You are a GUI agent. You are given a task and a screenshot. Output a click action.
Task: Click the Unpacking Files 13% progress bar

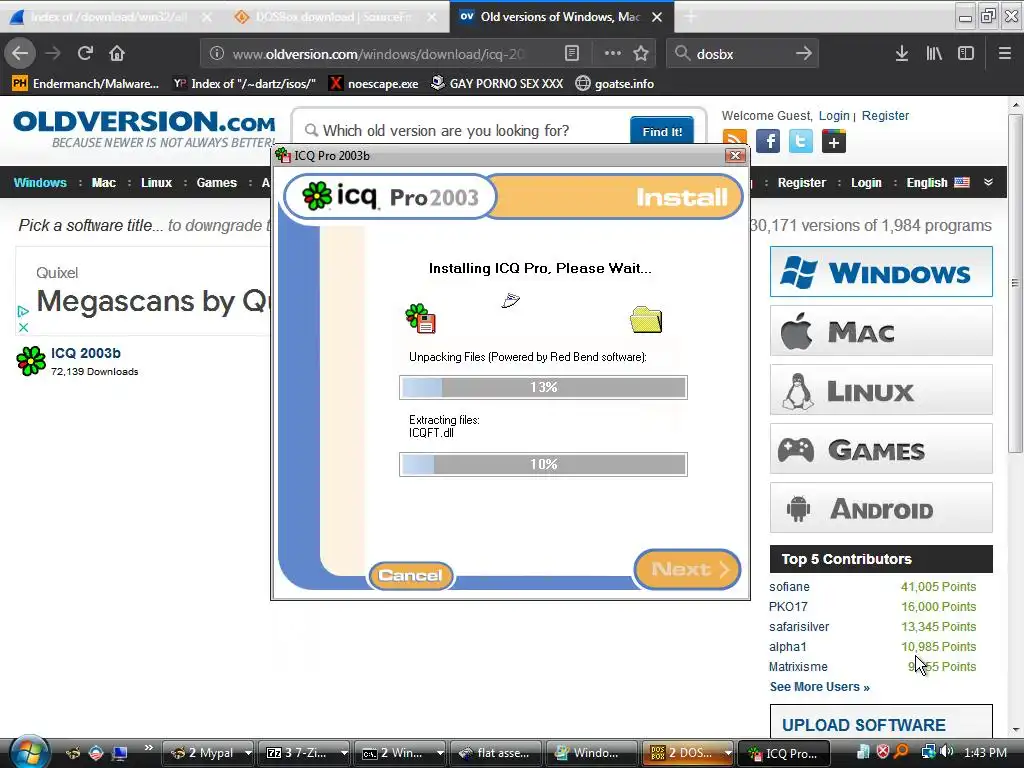543,387
